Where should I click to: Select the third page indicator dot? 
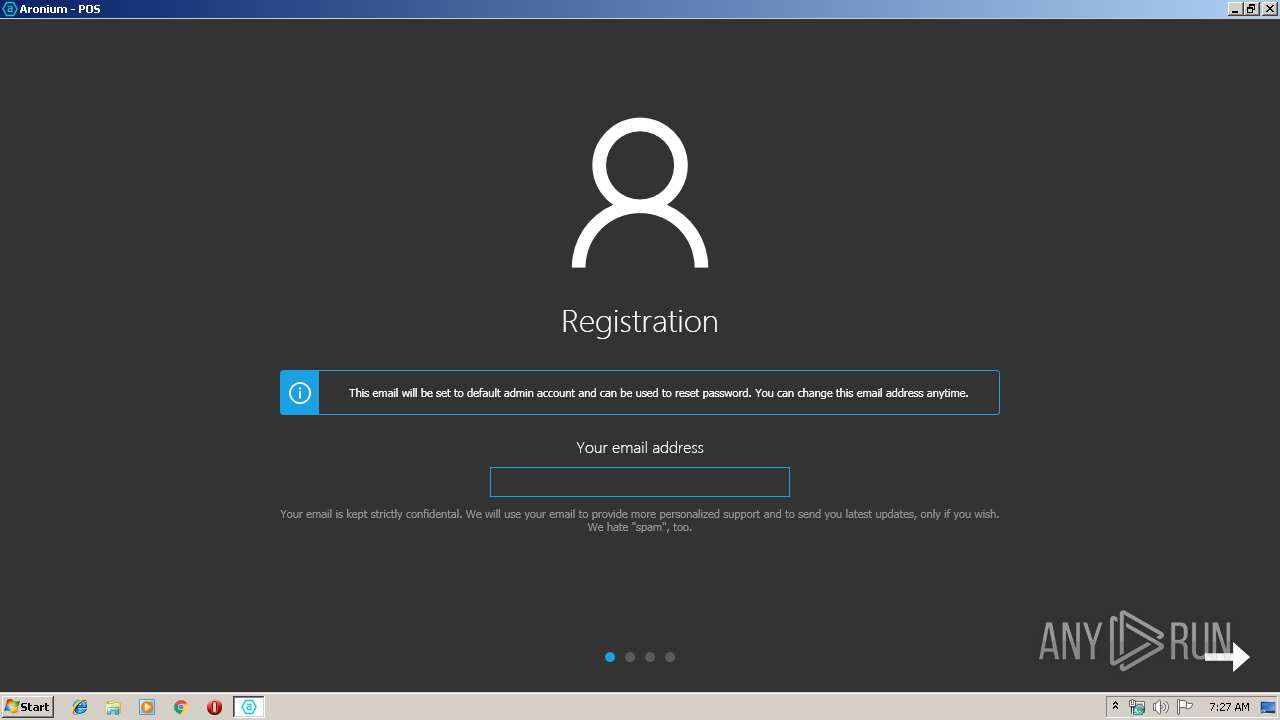pos(650,657)
